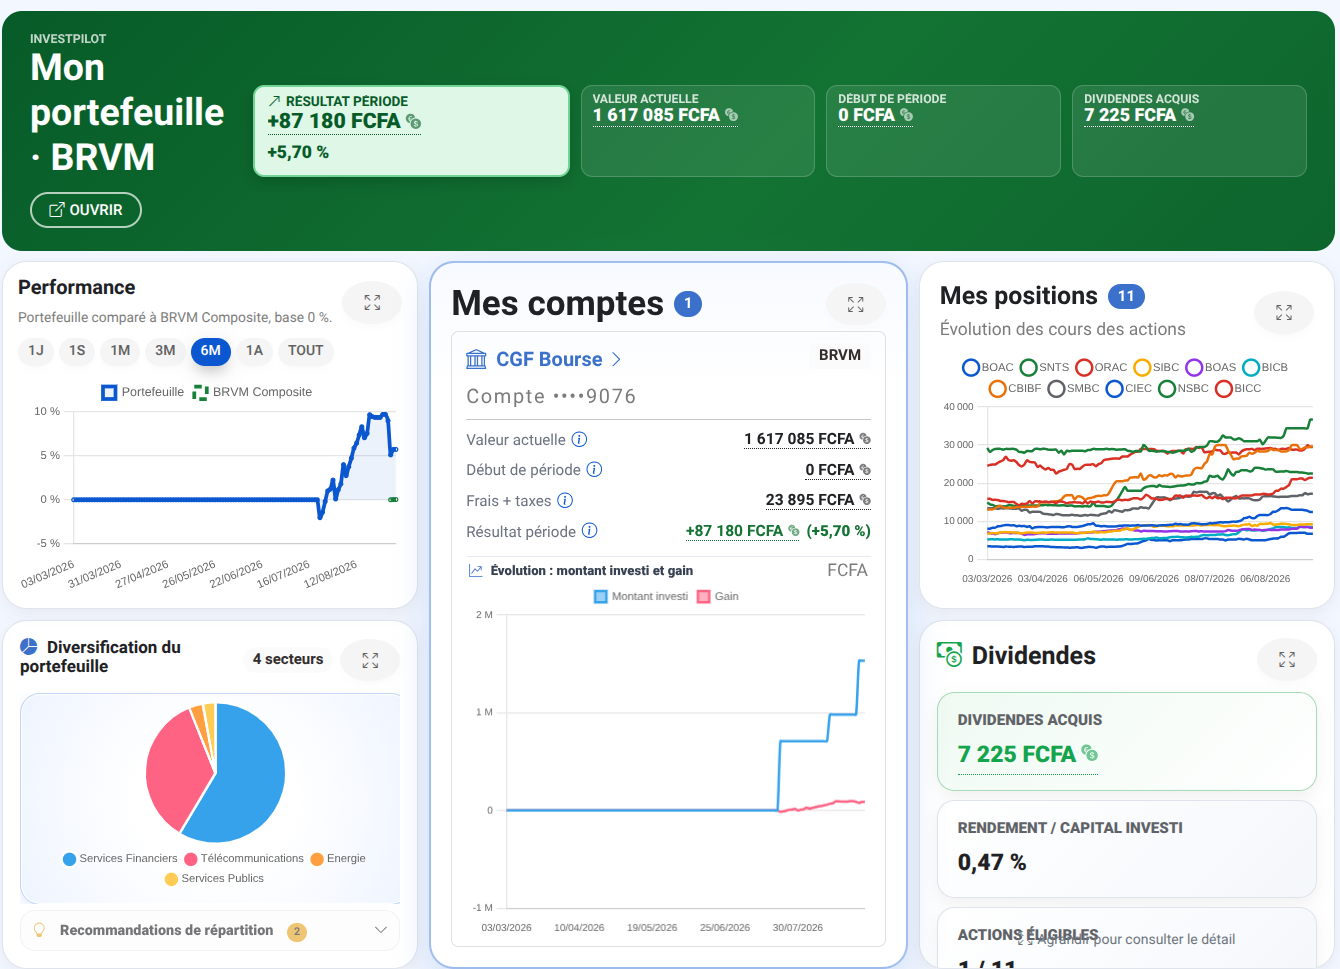Open CGF Bourse account chevron
1340x969 pixels.
tap(616, 359)
